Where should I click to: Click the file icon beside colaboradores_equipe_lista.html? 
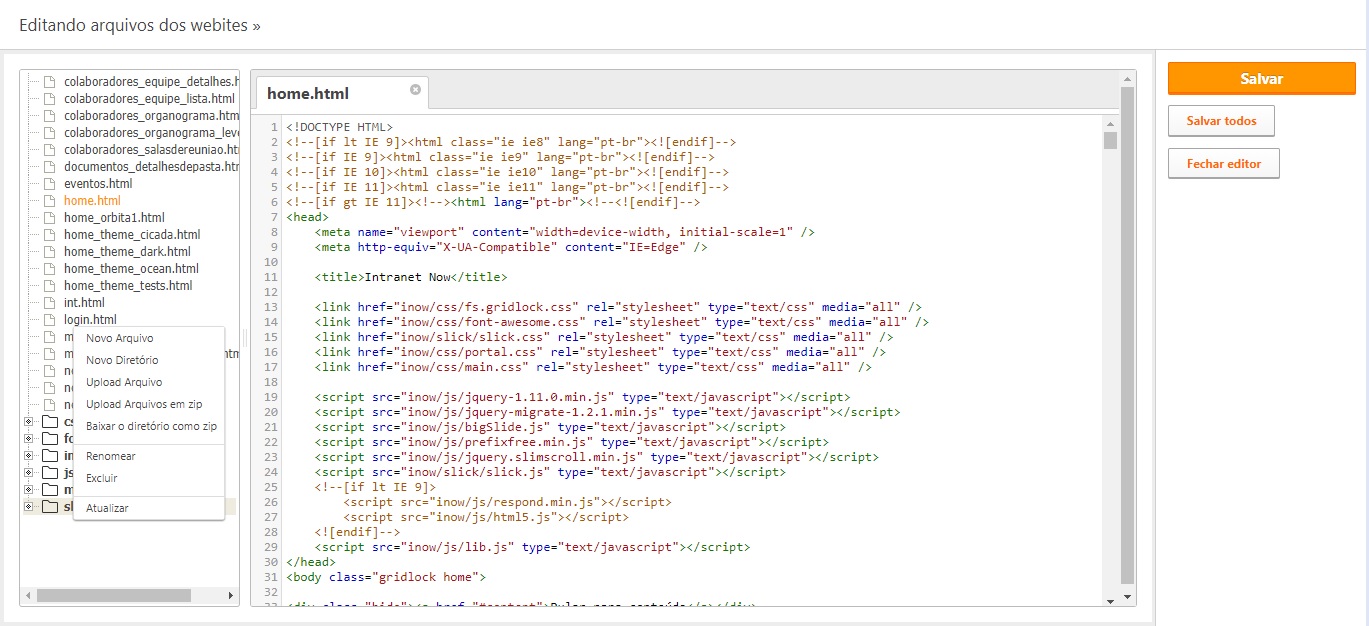coord(50,99)
